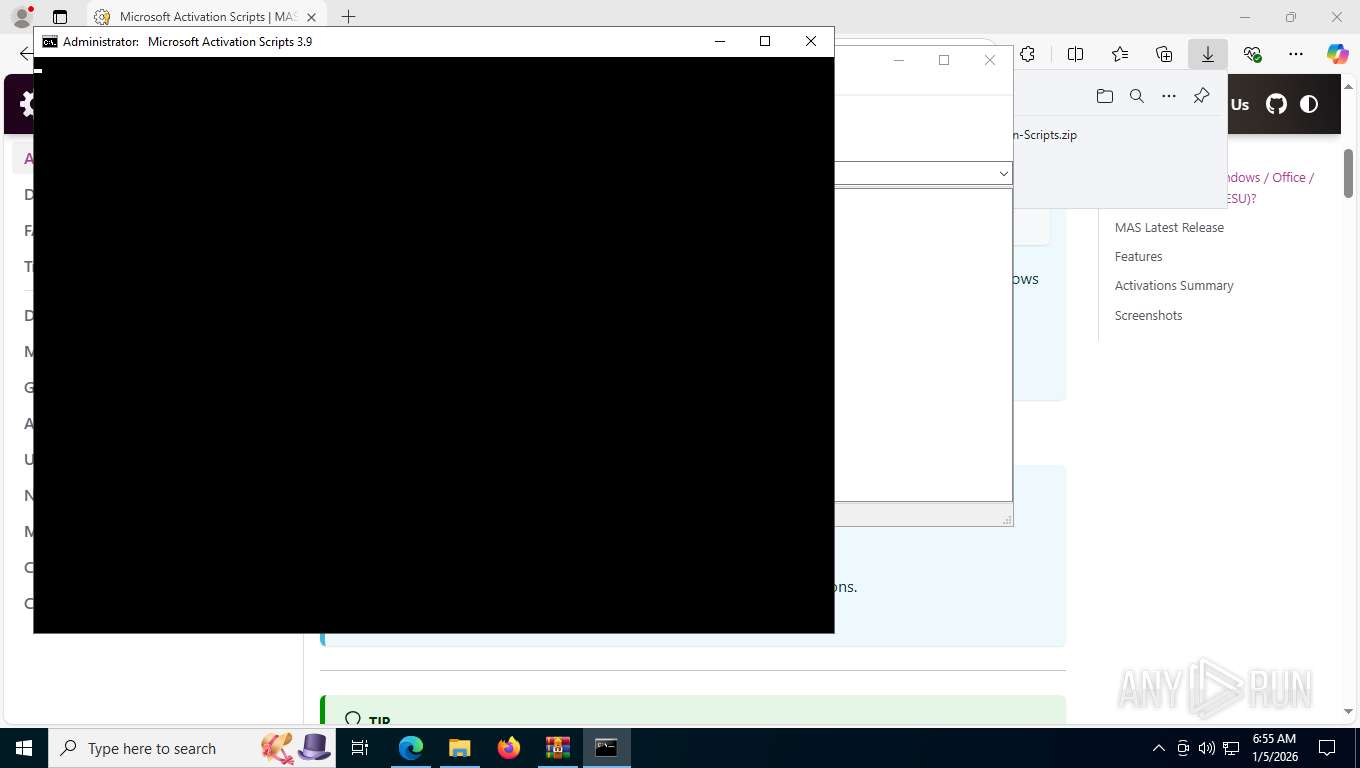Open Edge tab actions menu icon
1360x768 pixels.
click(60, 17)
